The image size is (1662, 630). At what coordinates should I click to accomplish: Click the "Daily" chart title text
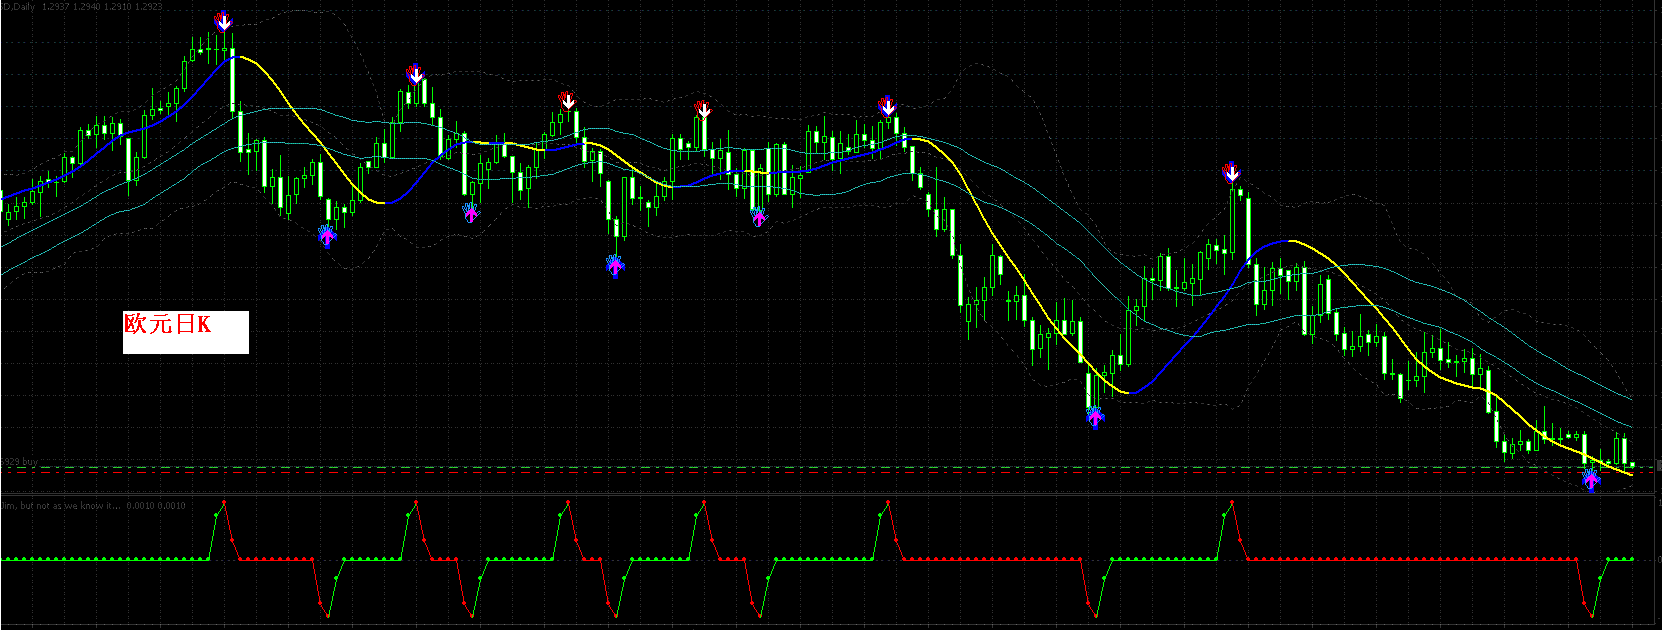pos(18,7)
